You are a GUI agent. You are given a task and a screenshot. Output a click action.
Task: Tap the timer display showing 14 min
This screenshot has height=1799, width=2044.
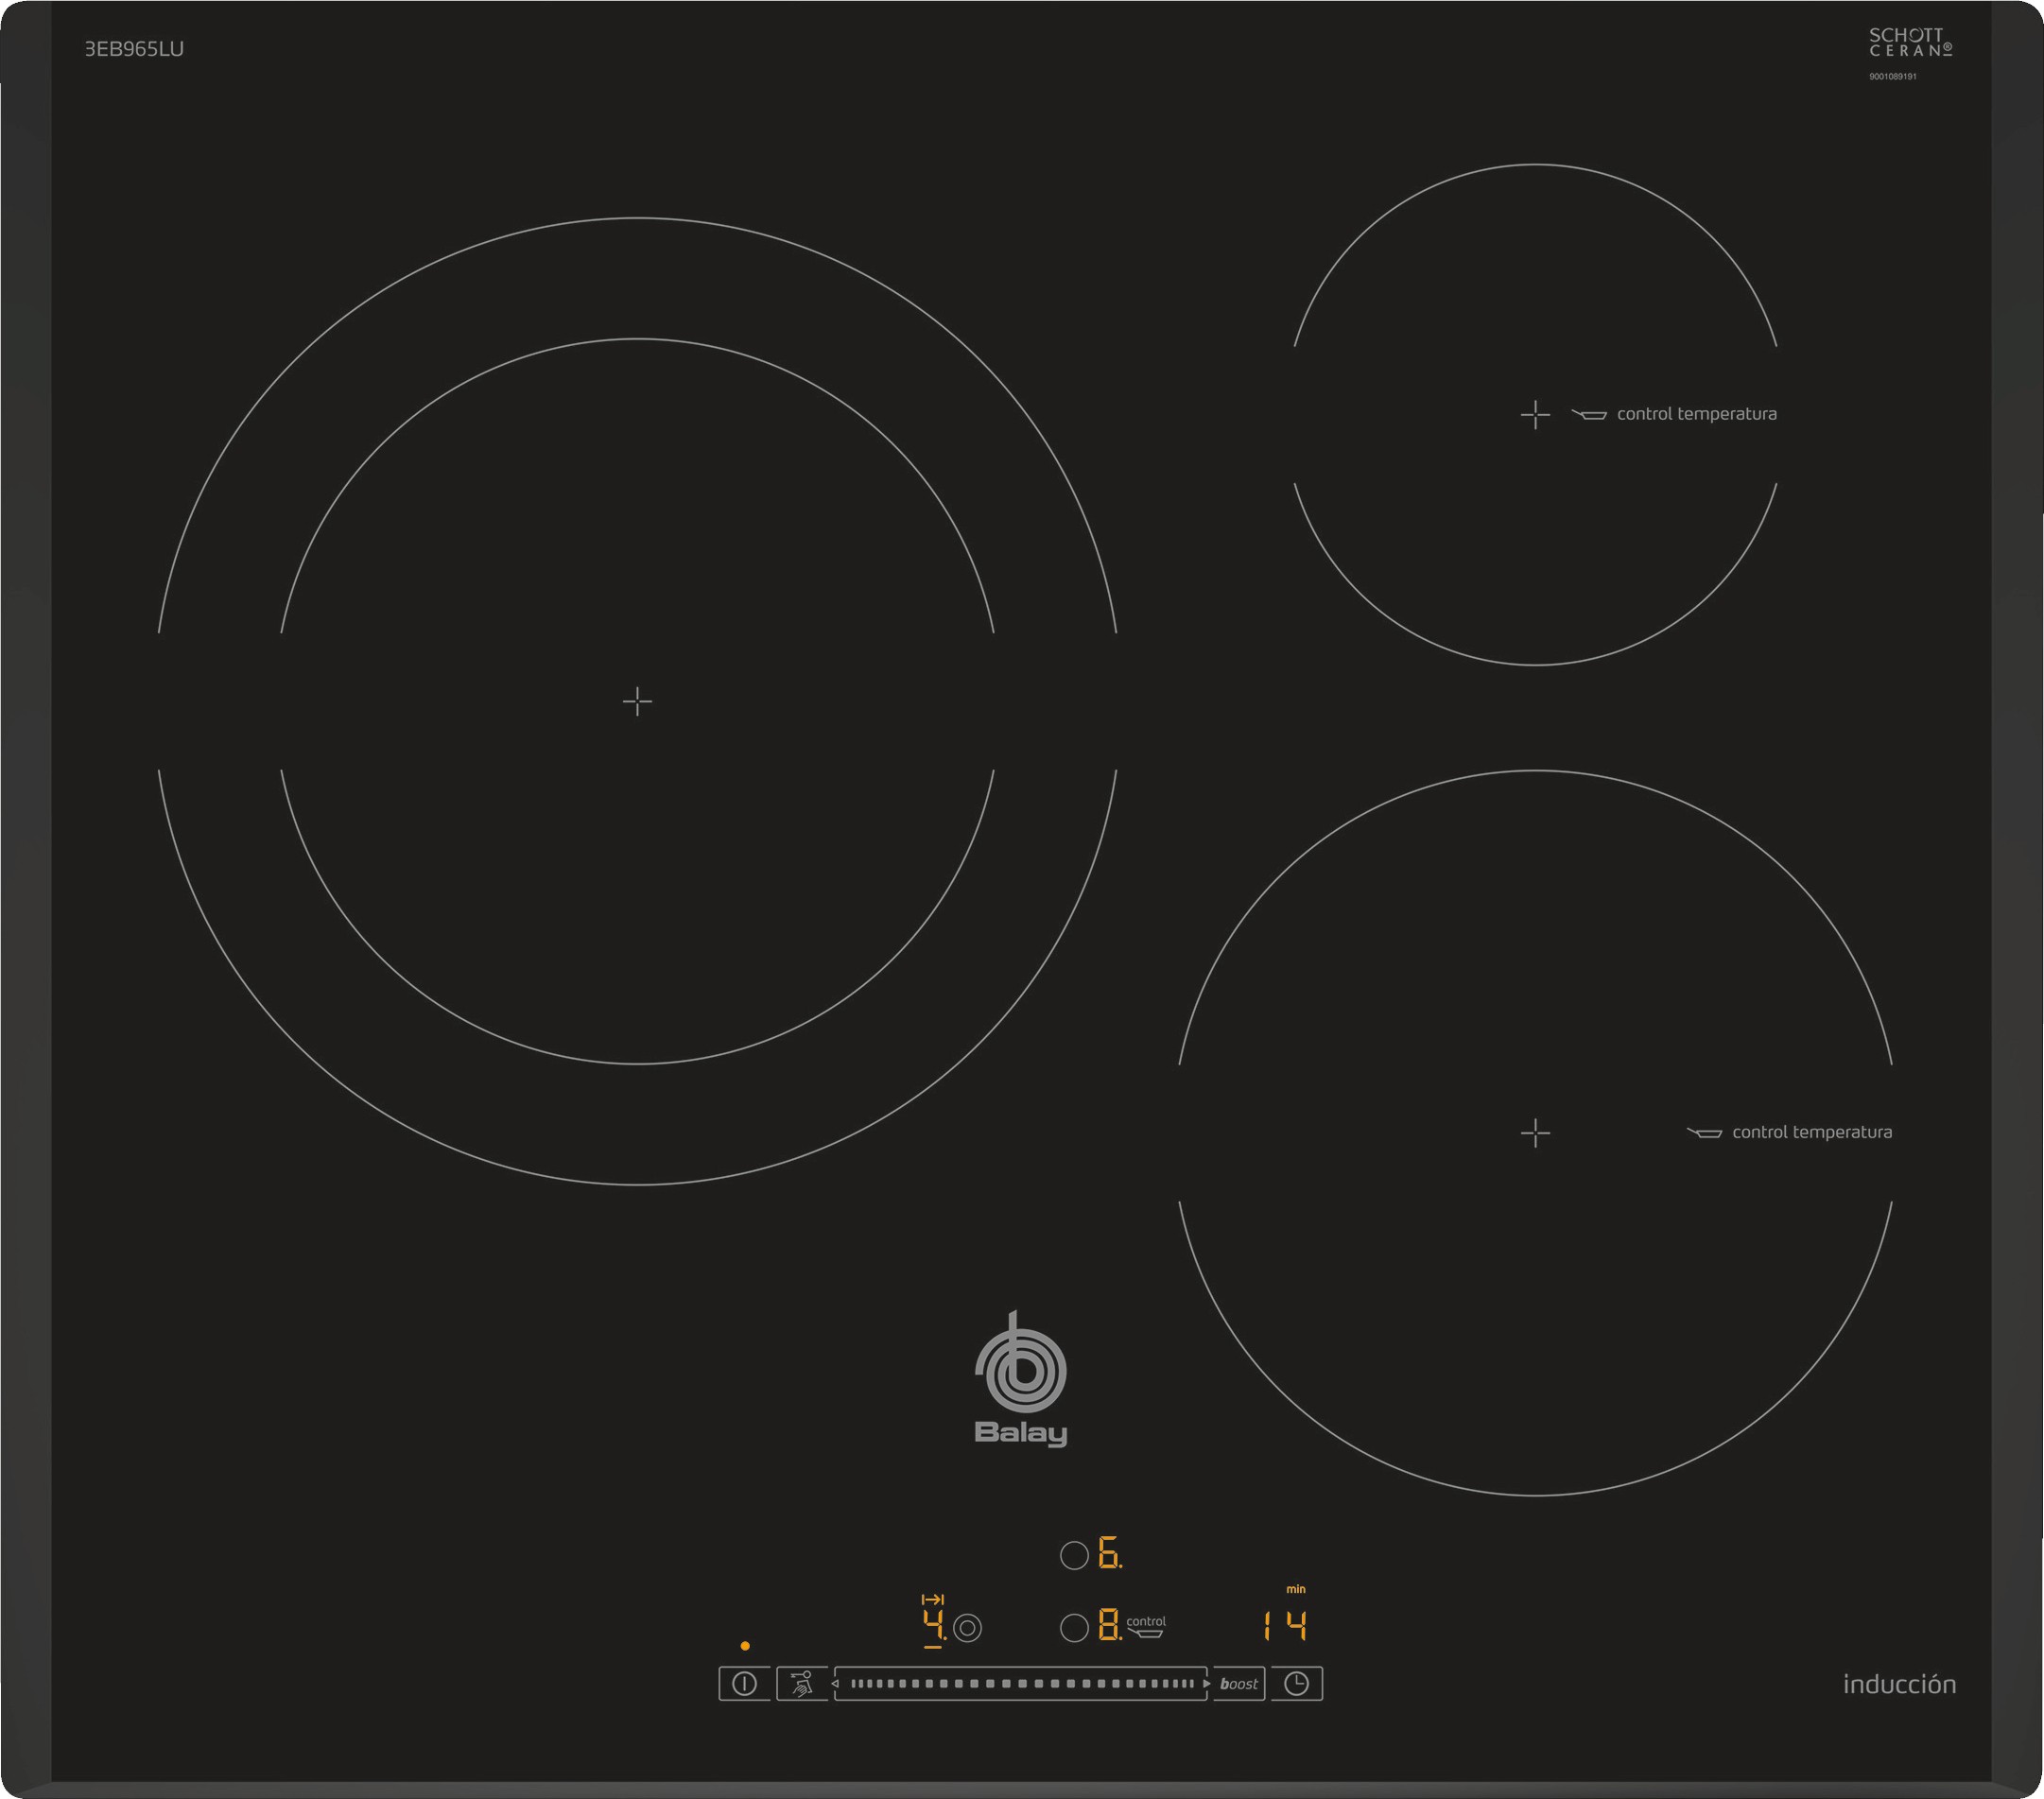pos(1286,1627)
